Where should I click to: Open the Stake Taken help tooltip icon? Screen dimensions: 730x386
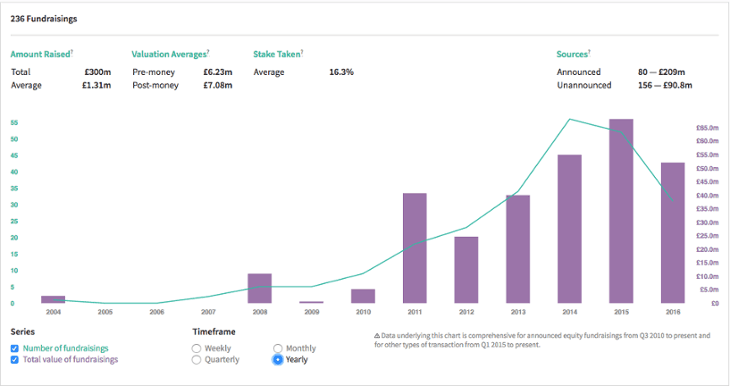coord(302,52)
